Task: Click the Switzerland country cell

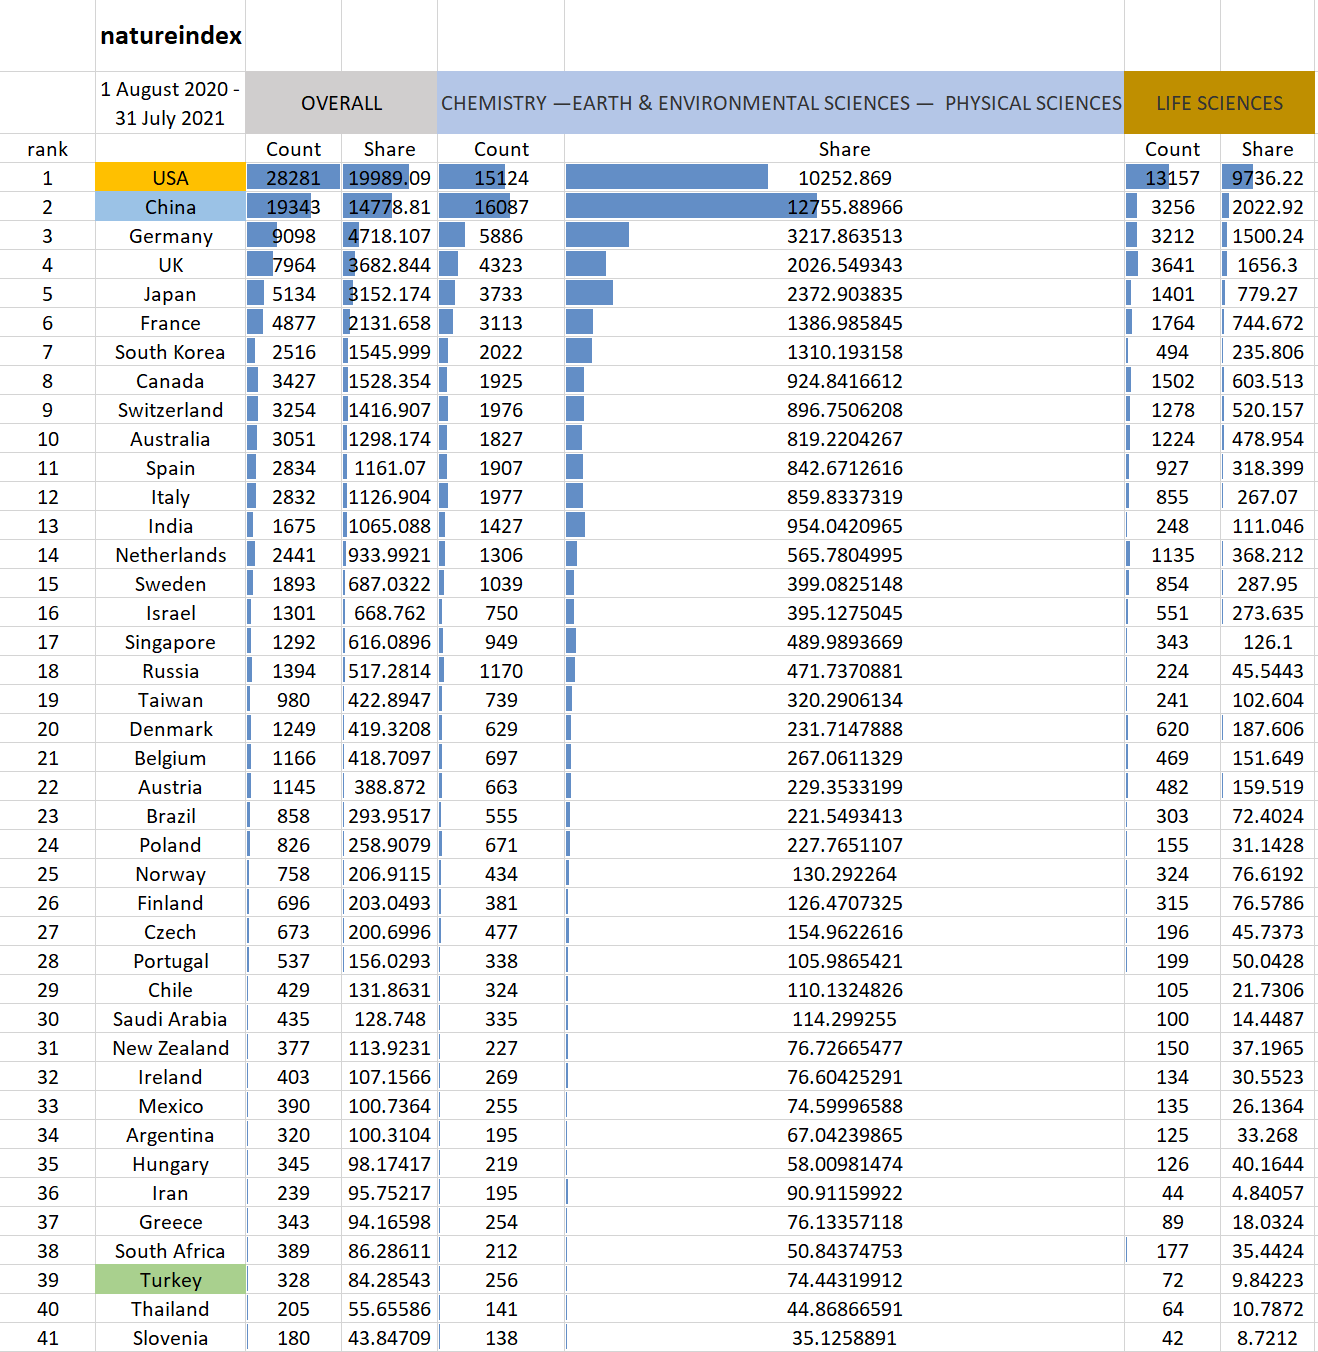Action: pos(171,410)
